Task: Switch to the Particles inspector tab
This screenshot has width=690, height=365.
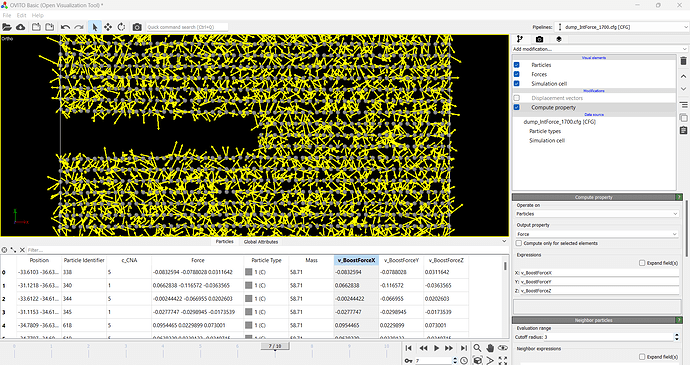Action: [x=224, y=241]
